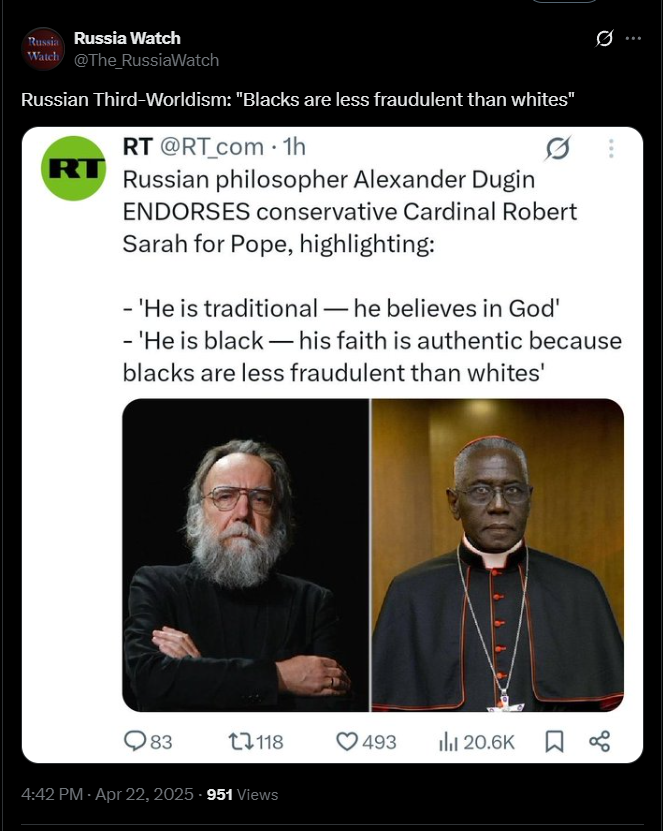The image size is (663, 831).
Task: Open the post's three-dot more menu
Action: [x=633, y=39]
